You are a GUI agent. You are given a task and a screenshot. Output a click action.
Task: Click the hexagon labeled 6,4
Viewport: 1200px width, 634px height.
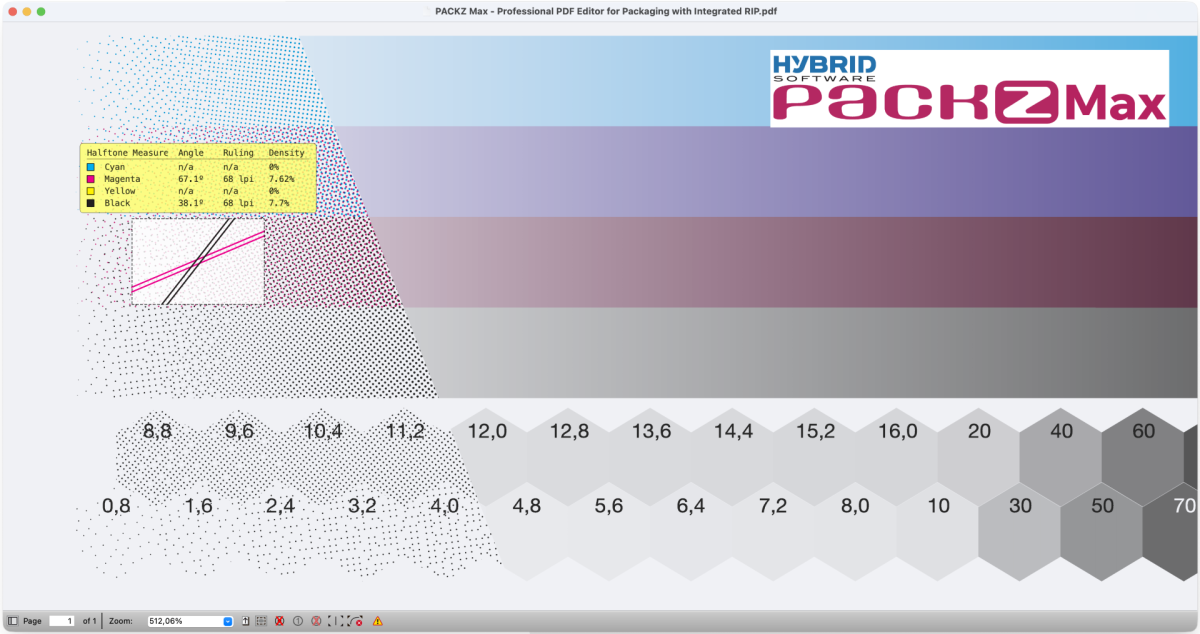tap(691, 530)
